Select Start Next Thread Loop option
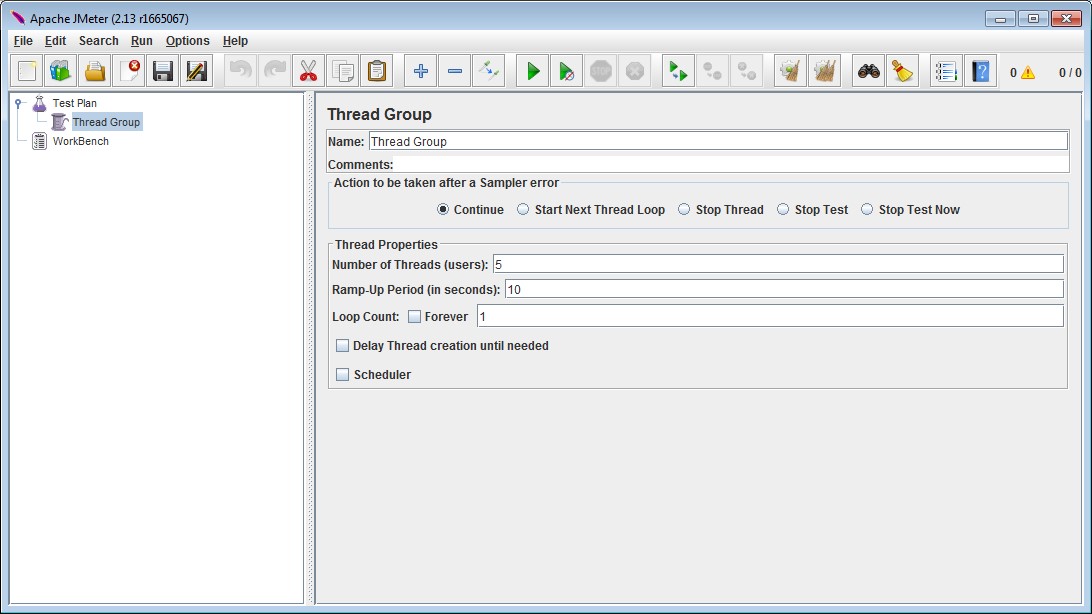Image resolution: width=1092 pixels, height=614 pixels. click(523, 210)
